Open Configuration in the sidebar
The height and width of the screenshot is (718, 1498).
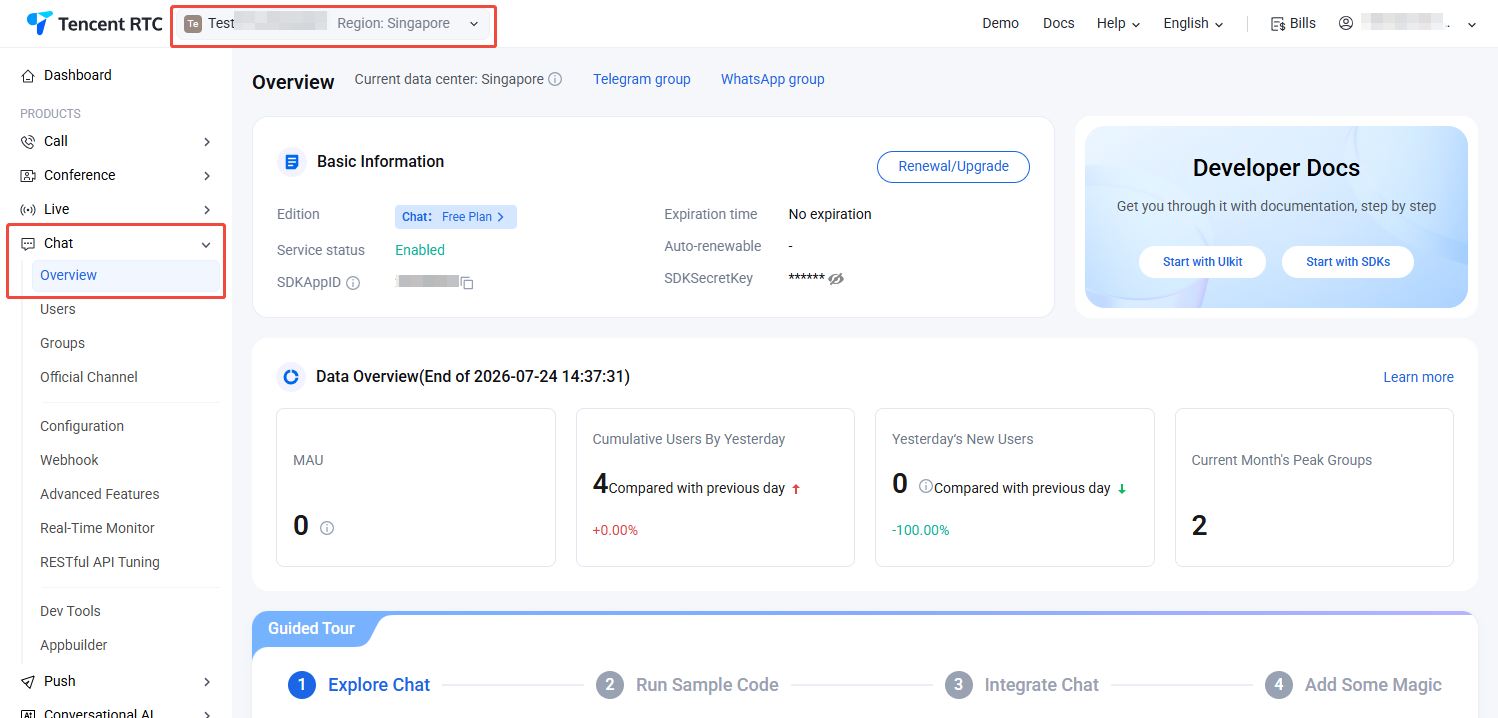82,426
